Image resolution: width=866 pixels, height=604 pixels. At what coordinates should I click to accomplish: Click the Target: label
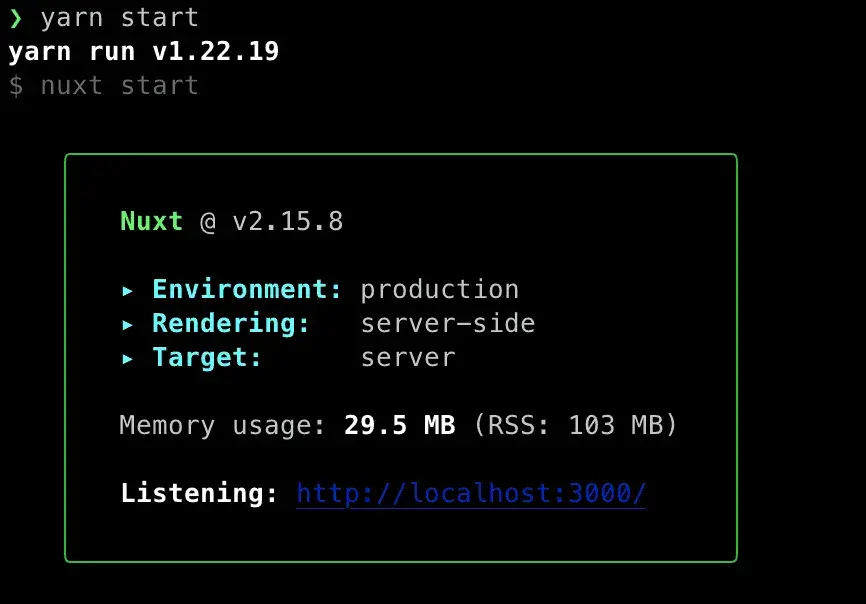coord(207,358)
